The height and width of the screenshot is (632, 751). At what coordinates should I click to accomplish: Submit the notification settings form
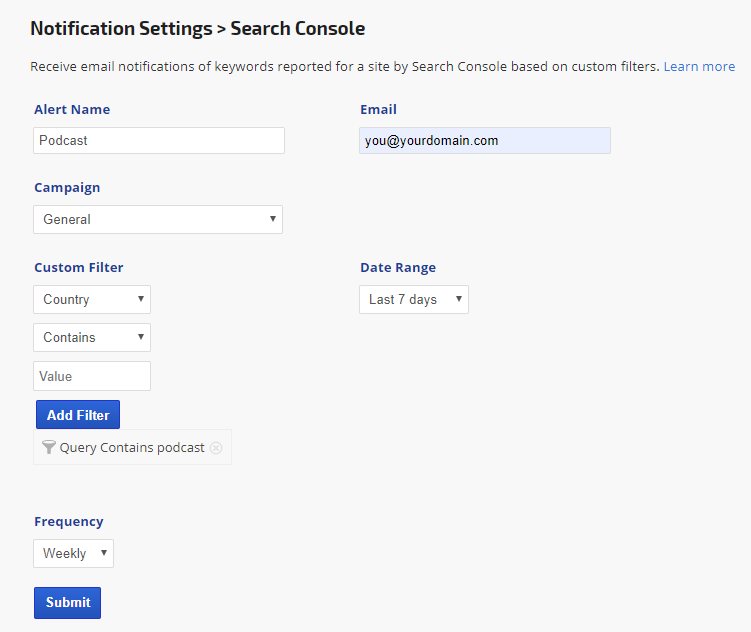point(67,602)
